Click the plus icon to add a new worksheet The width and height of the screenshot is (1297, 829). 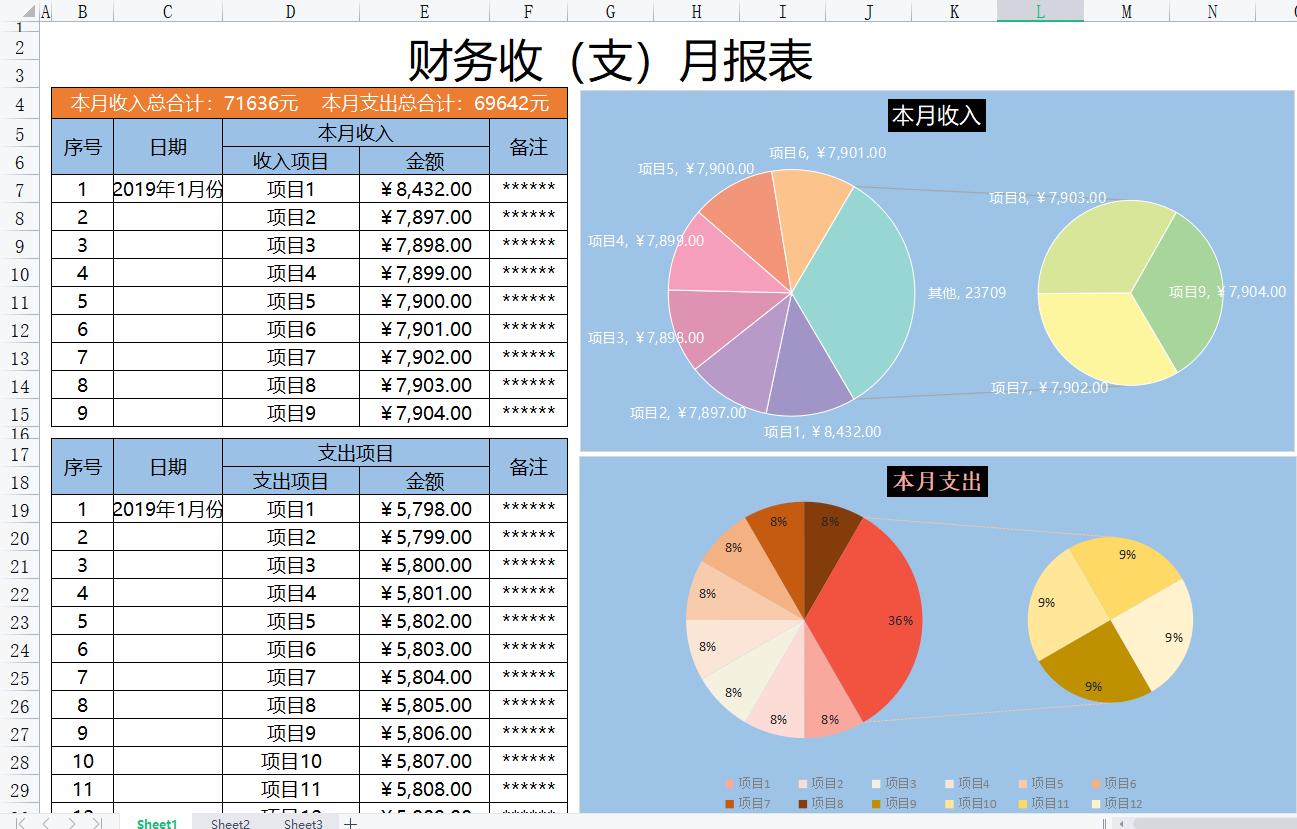(x=350, y=823)
